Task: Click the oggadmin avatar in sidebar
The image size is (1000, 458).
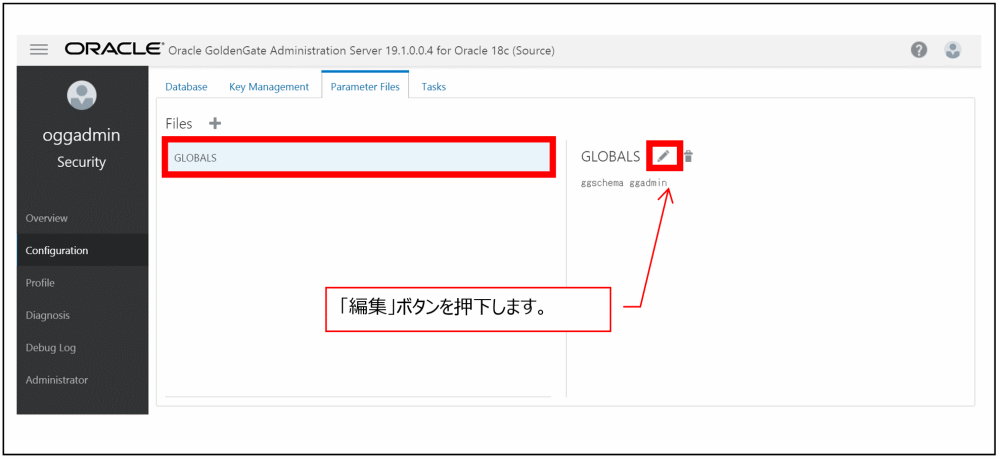Action: (x=82, y=96)
